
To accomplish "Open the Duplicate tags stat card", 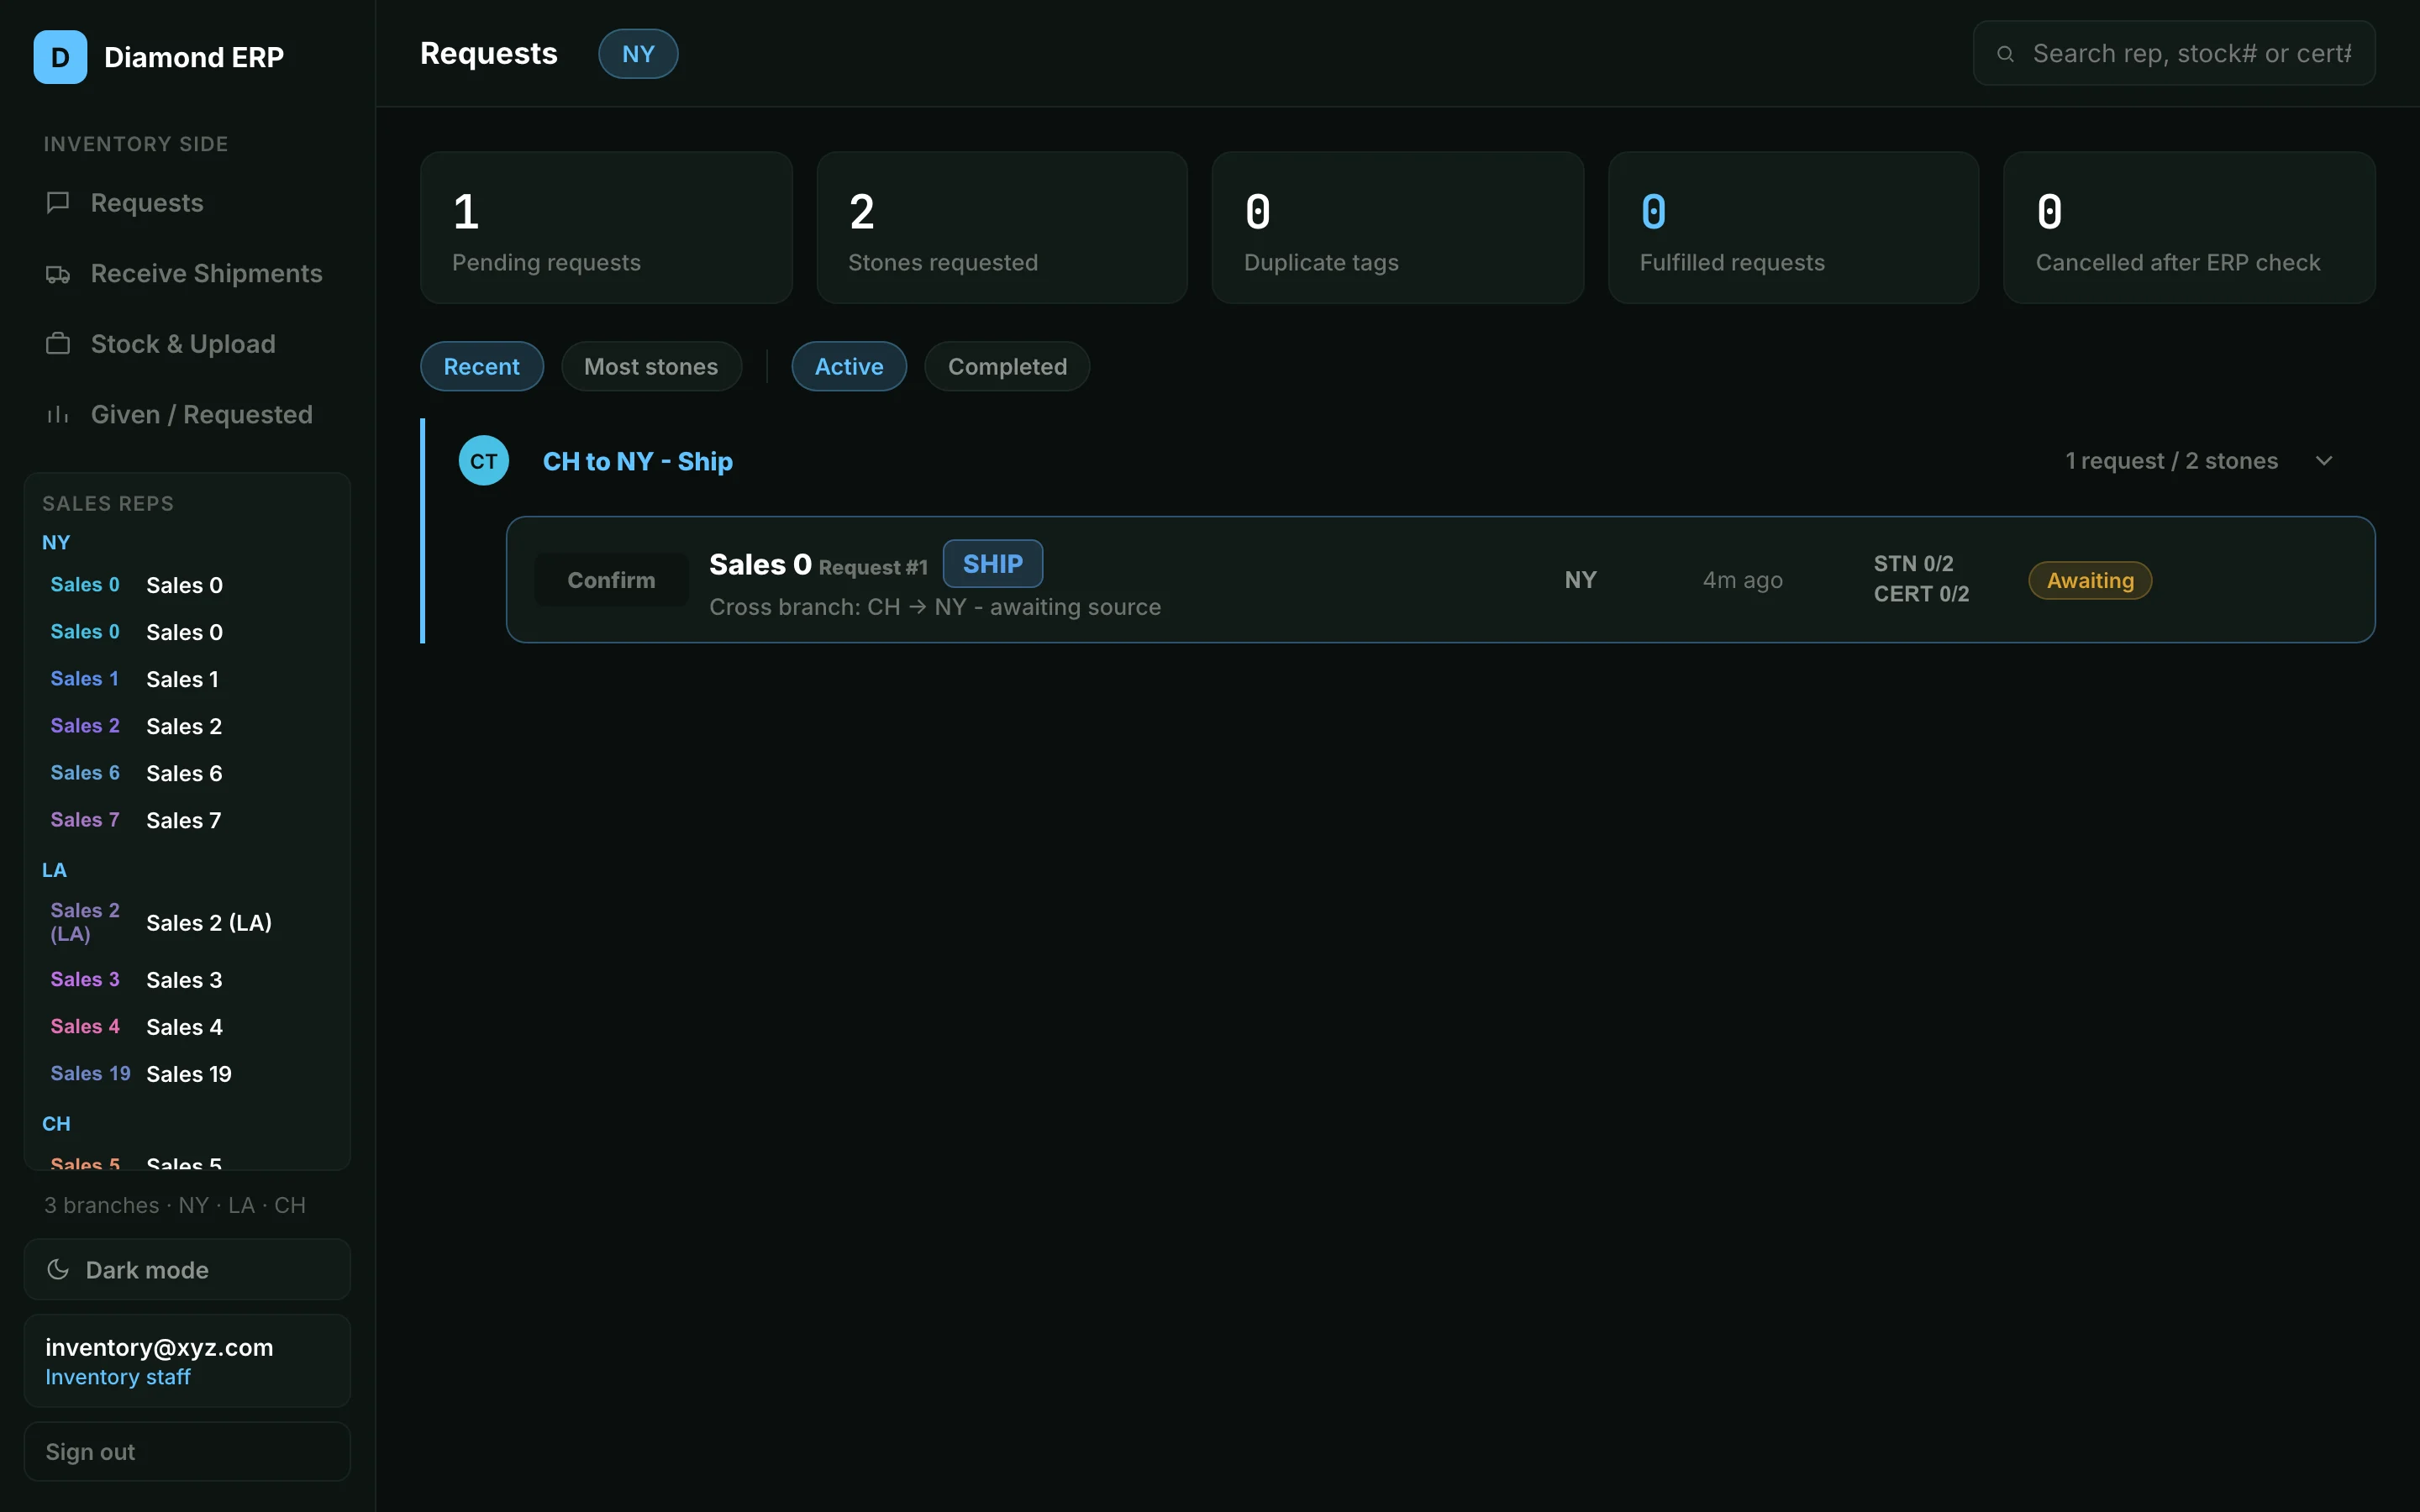I will (x=1398, y=228).
